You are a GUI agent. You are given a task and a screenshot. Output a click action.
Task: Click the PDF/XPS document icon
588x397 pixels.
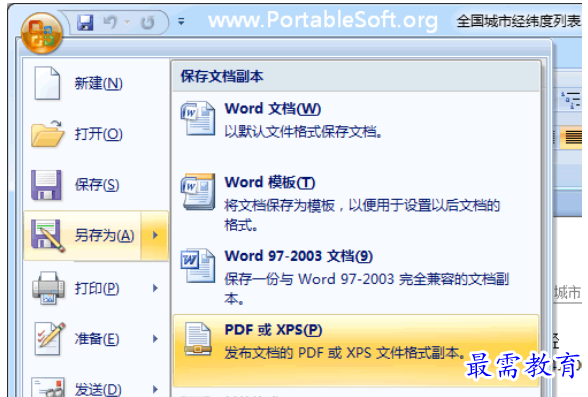point(198,339)
